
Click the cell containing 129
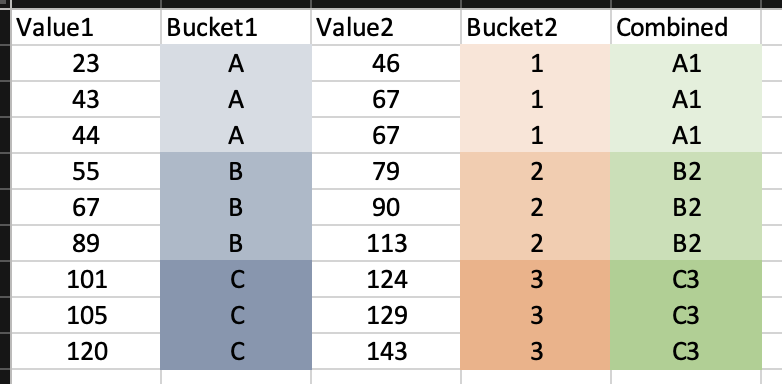pos(386,315)
